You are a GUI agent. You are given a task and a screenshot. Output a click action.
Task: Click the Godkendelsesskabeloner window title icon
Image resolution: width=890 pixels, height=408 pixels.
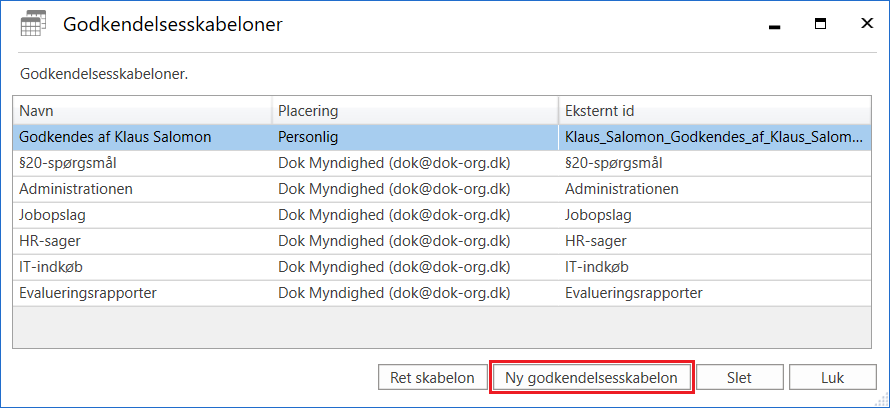coord(33,25)
